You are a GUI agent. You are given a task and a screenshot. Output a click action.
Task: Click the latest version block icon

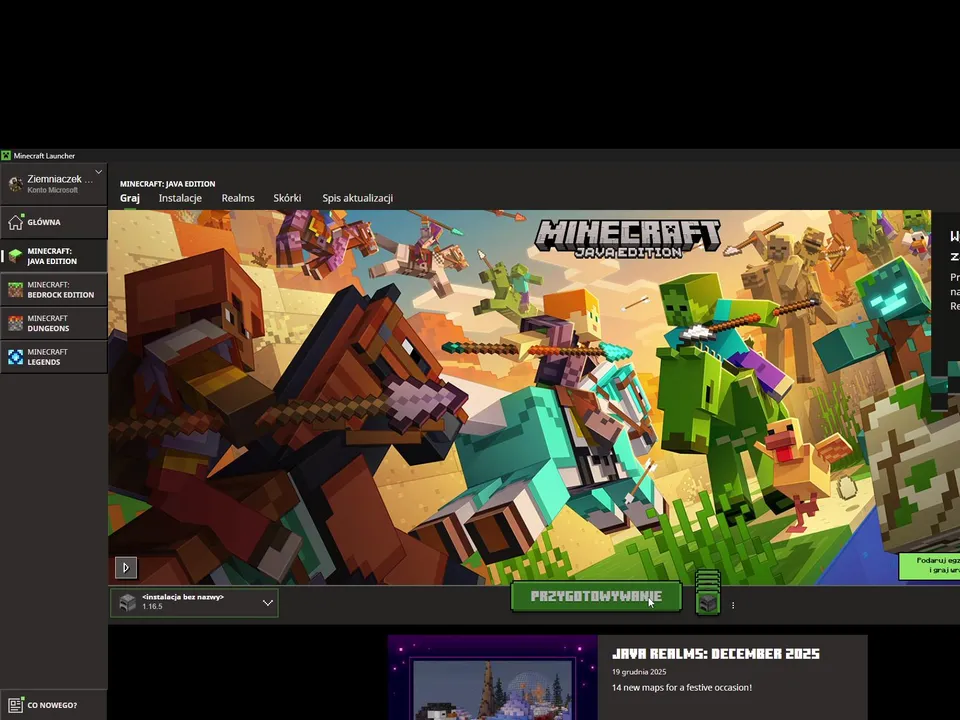pos(708,603)
